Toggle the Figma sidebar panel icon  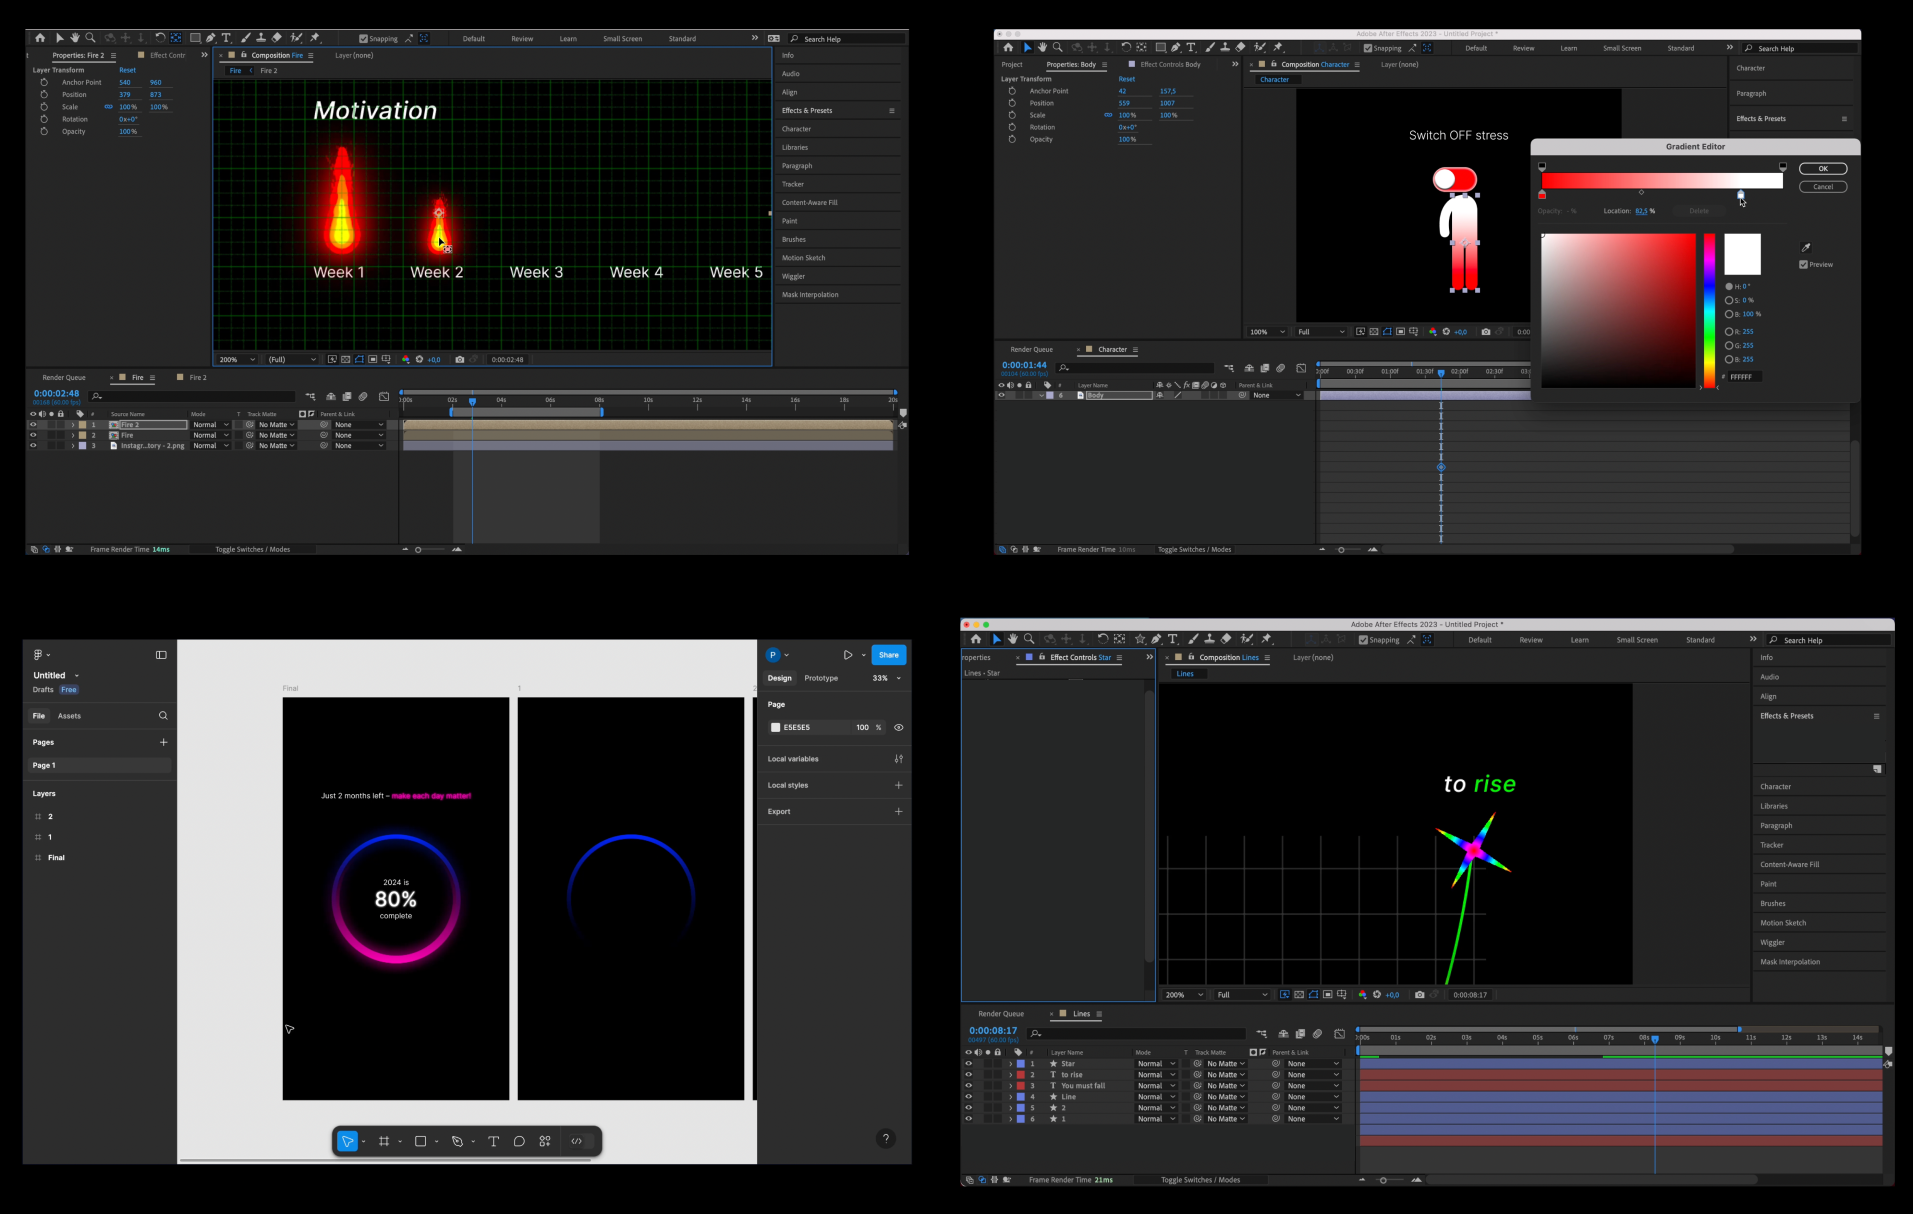(161, 655)
